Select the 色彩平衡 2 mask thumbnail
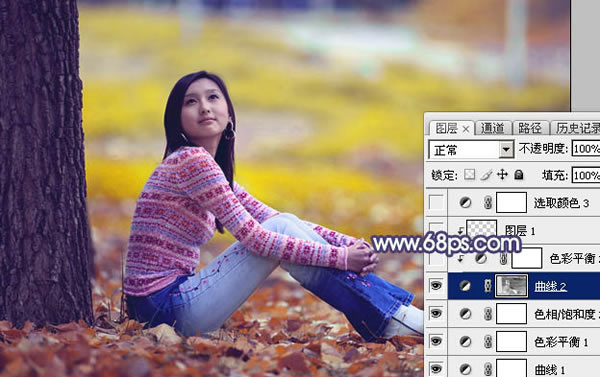The image size is (600, 377). coord(527,258)
